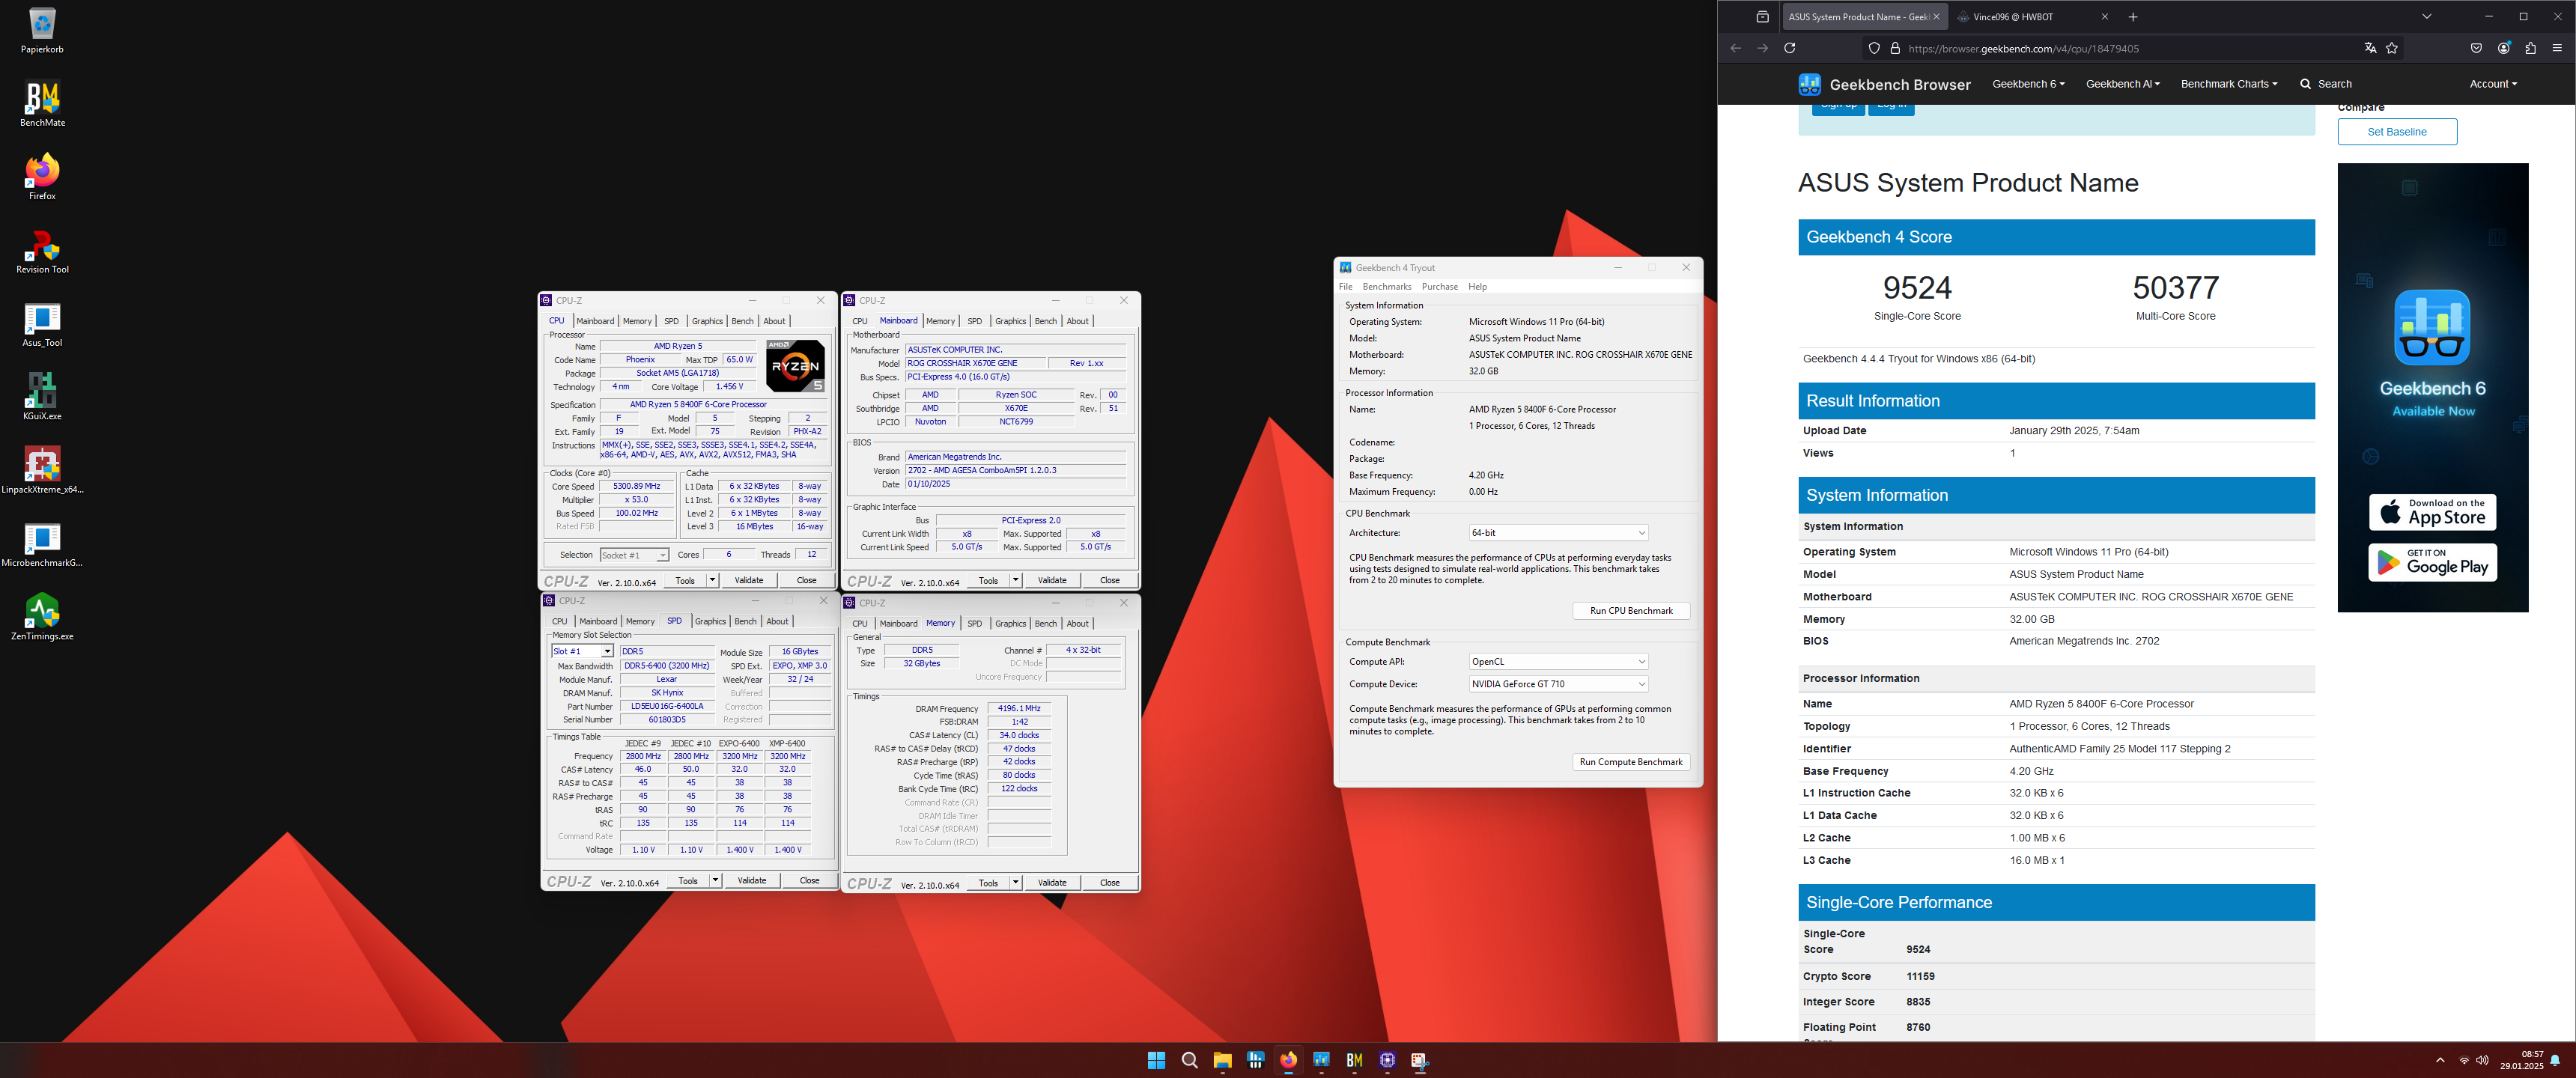Open Bench tab in the CPU-Z Processor window

(742, 321)
